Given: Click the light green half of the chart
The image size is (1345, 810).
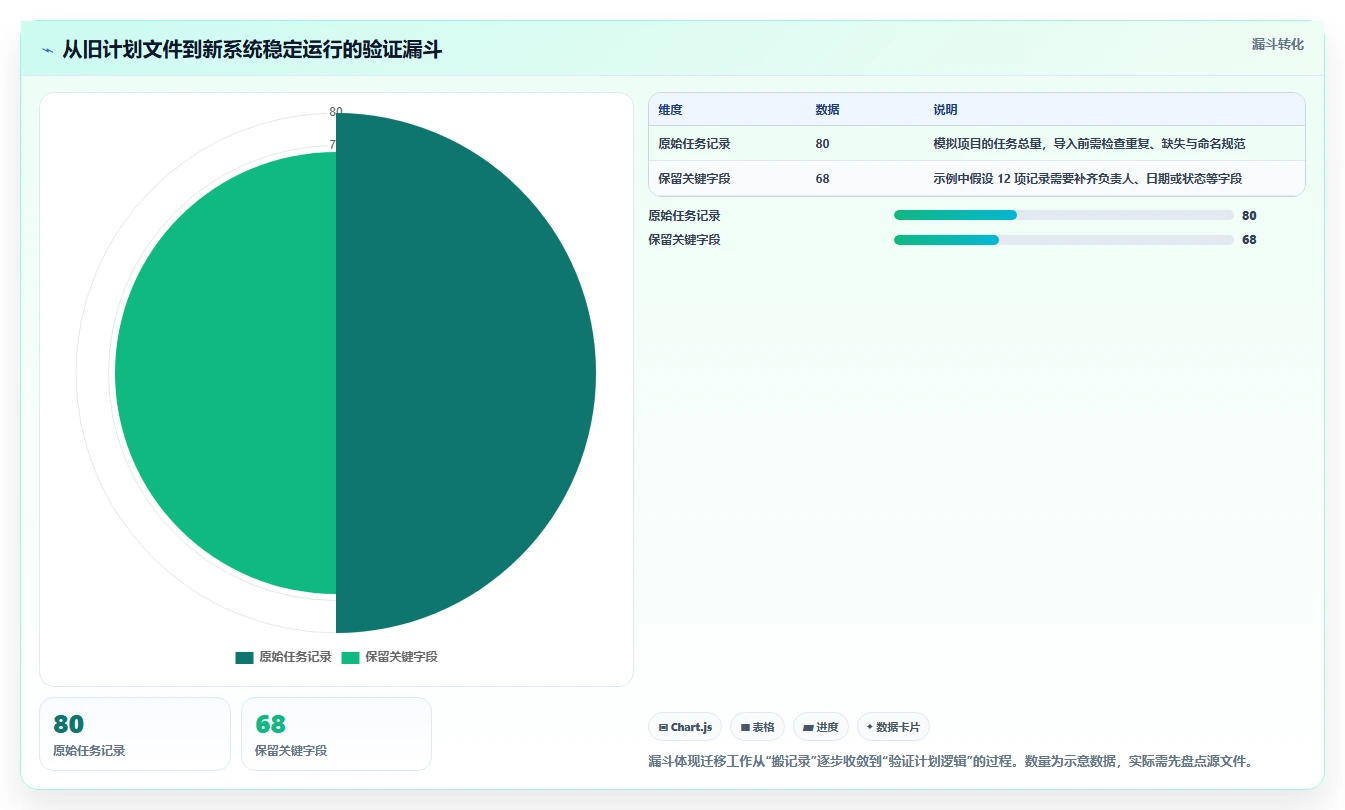Looking at the screenshot, I should (226, 373).
